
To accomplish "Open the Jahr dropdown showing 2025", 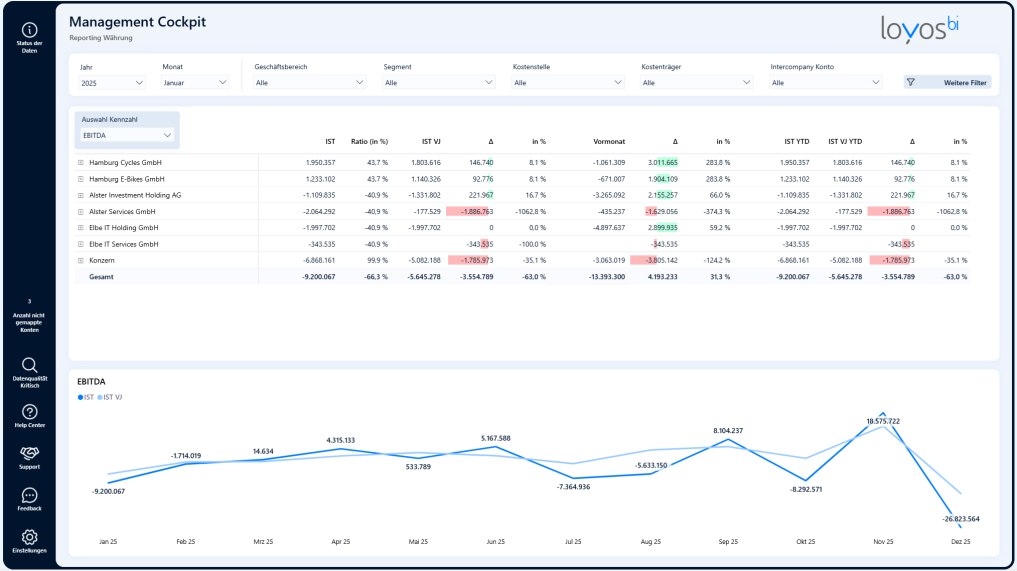I will tap(112, 82).
